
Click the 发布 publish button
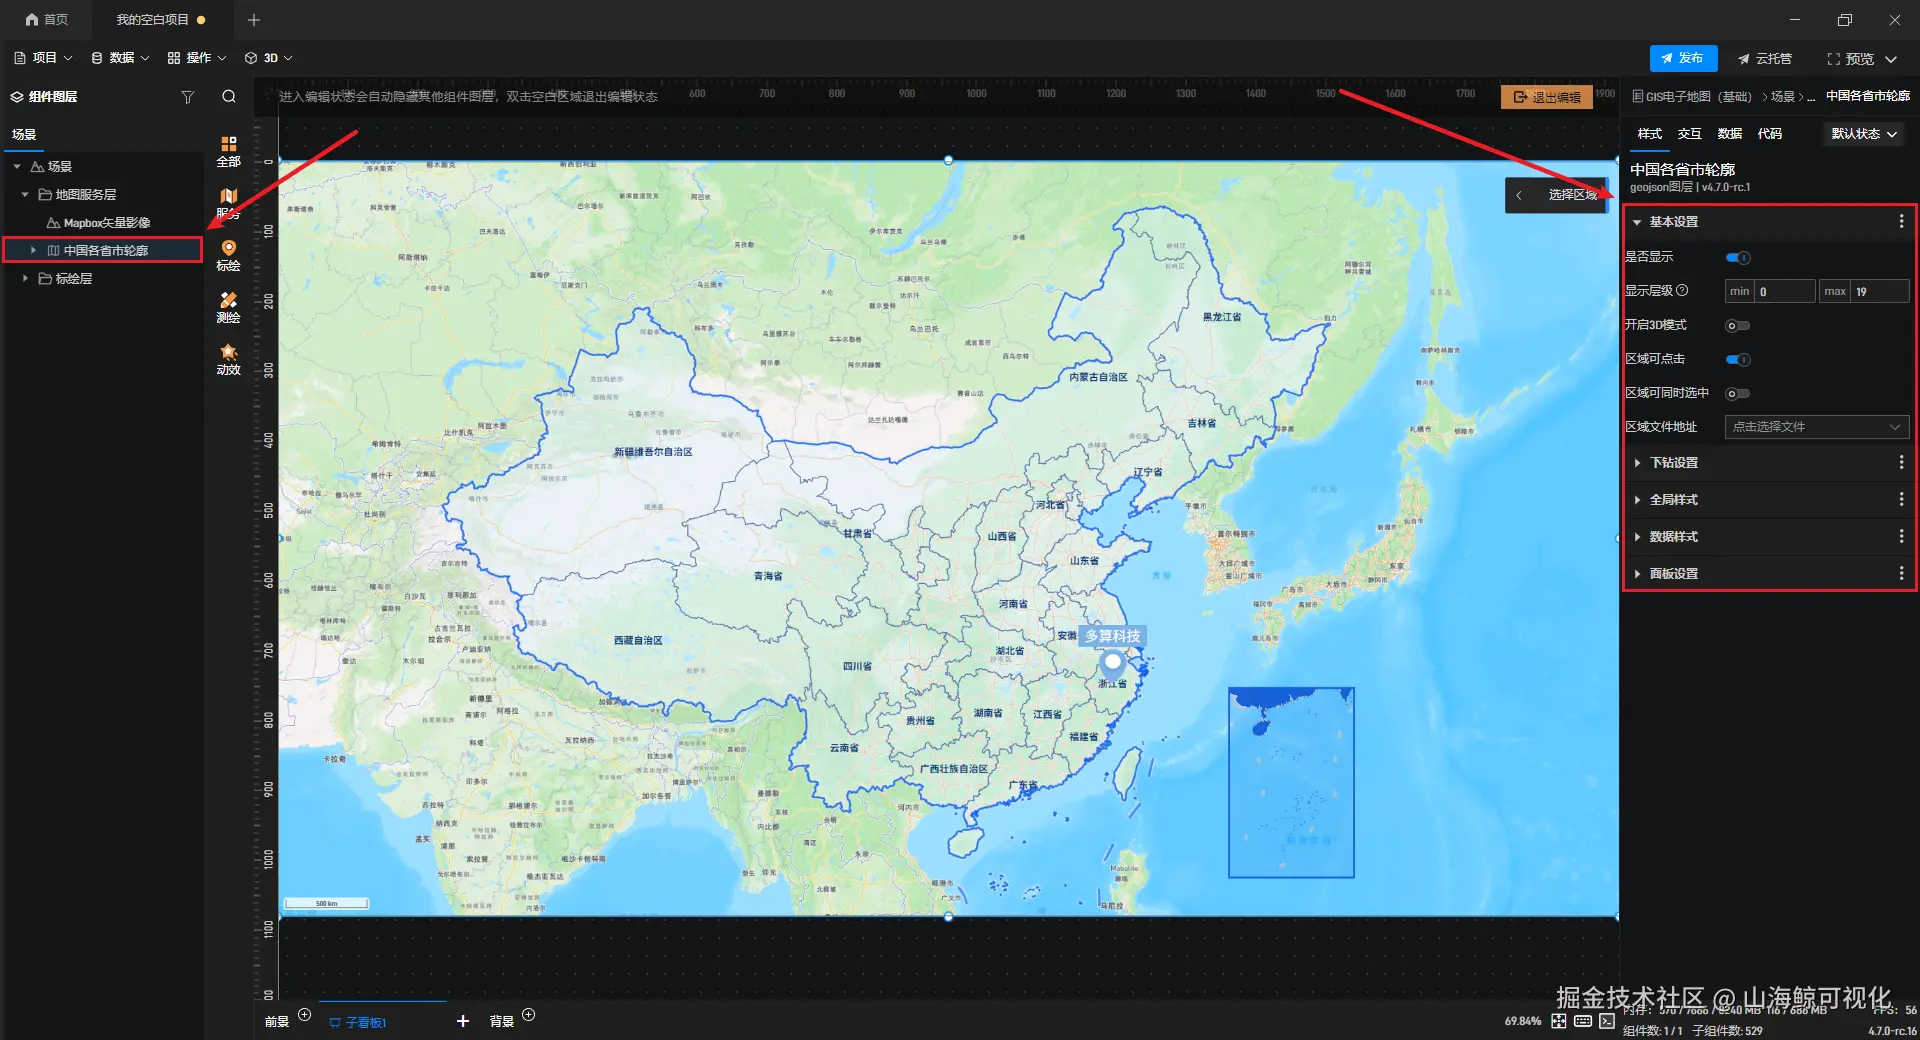pyautogui.click(x=1683, y=58)
